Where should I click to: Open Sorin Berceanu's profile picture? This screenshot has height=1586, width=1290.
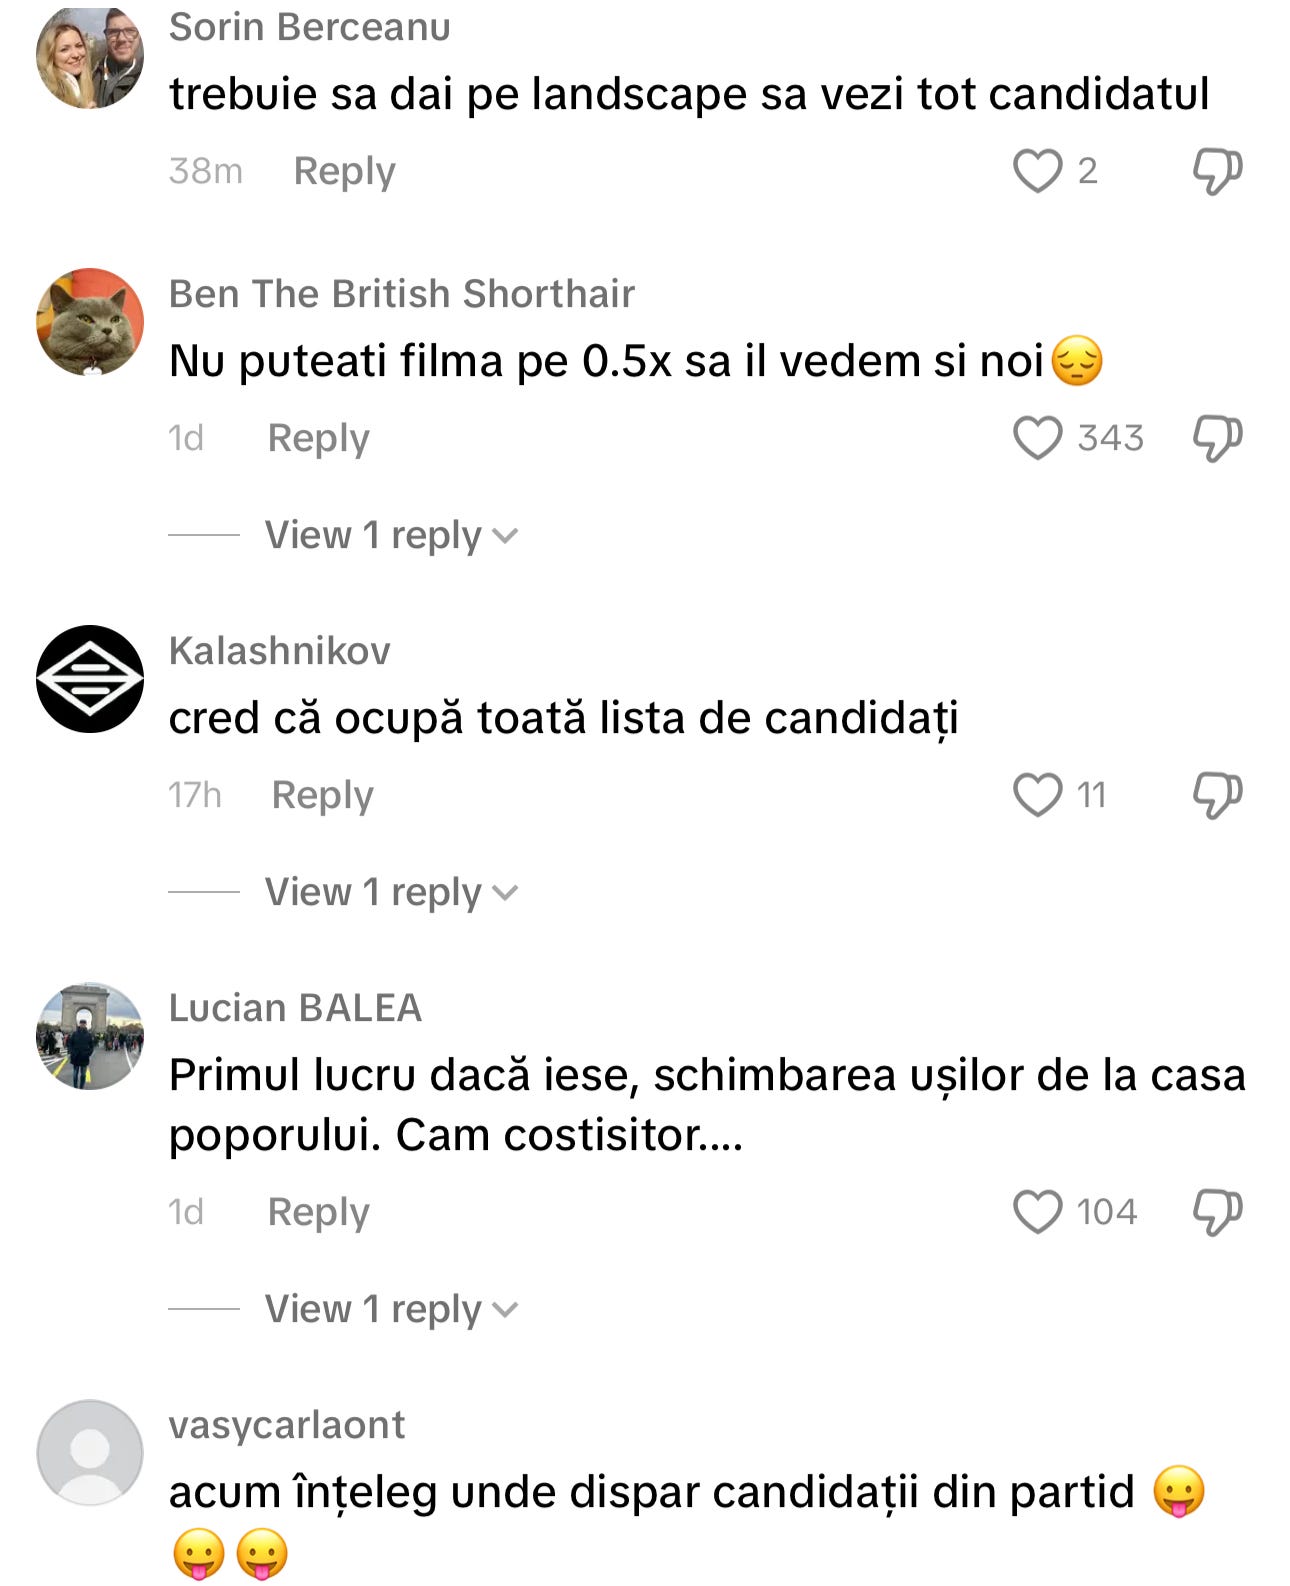90,56
